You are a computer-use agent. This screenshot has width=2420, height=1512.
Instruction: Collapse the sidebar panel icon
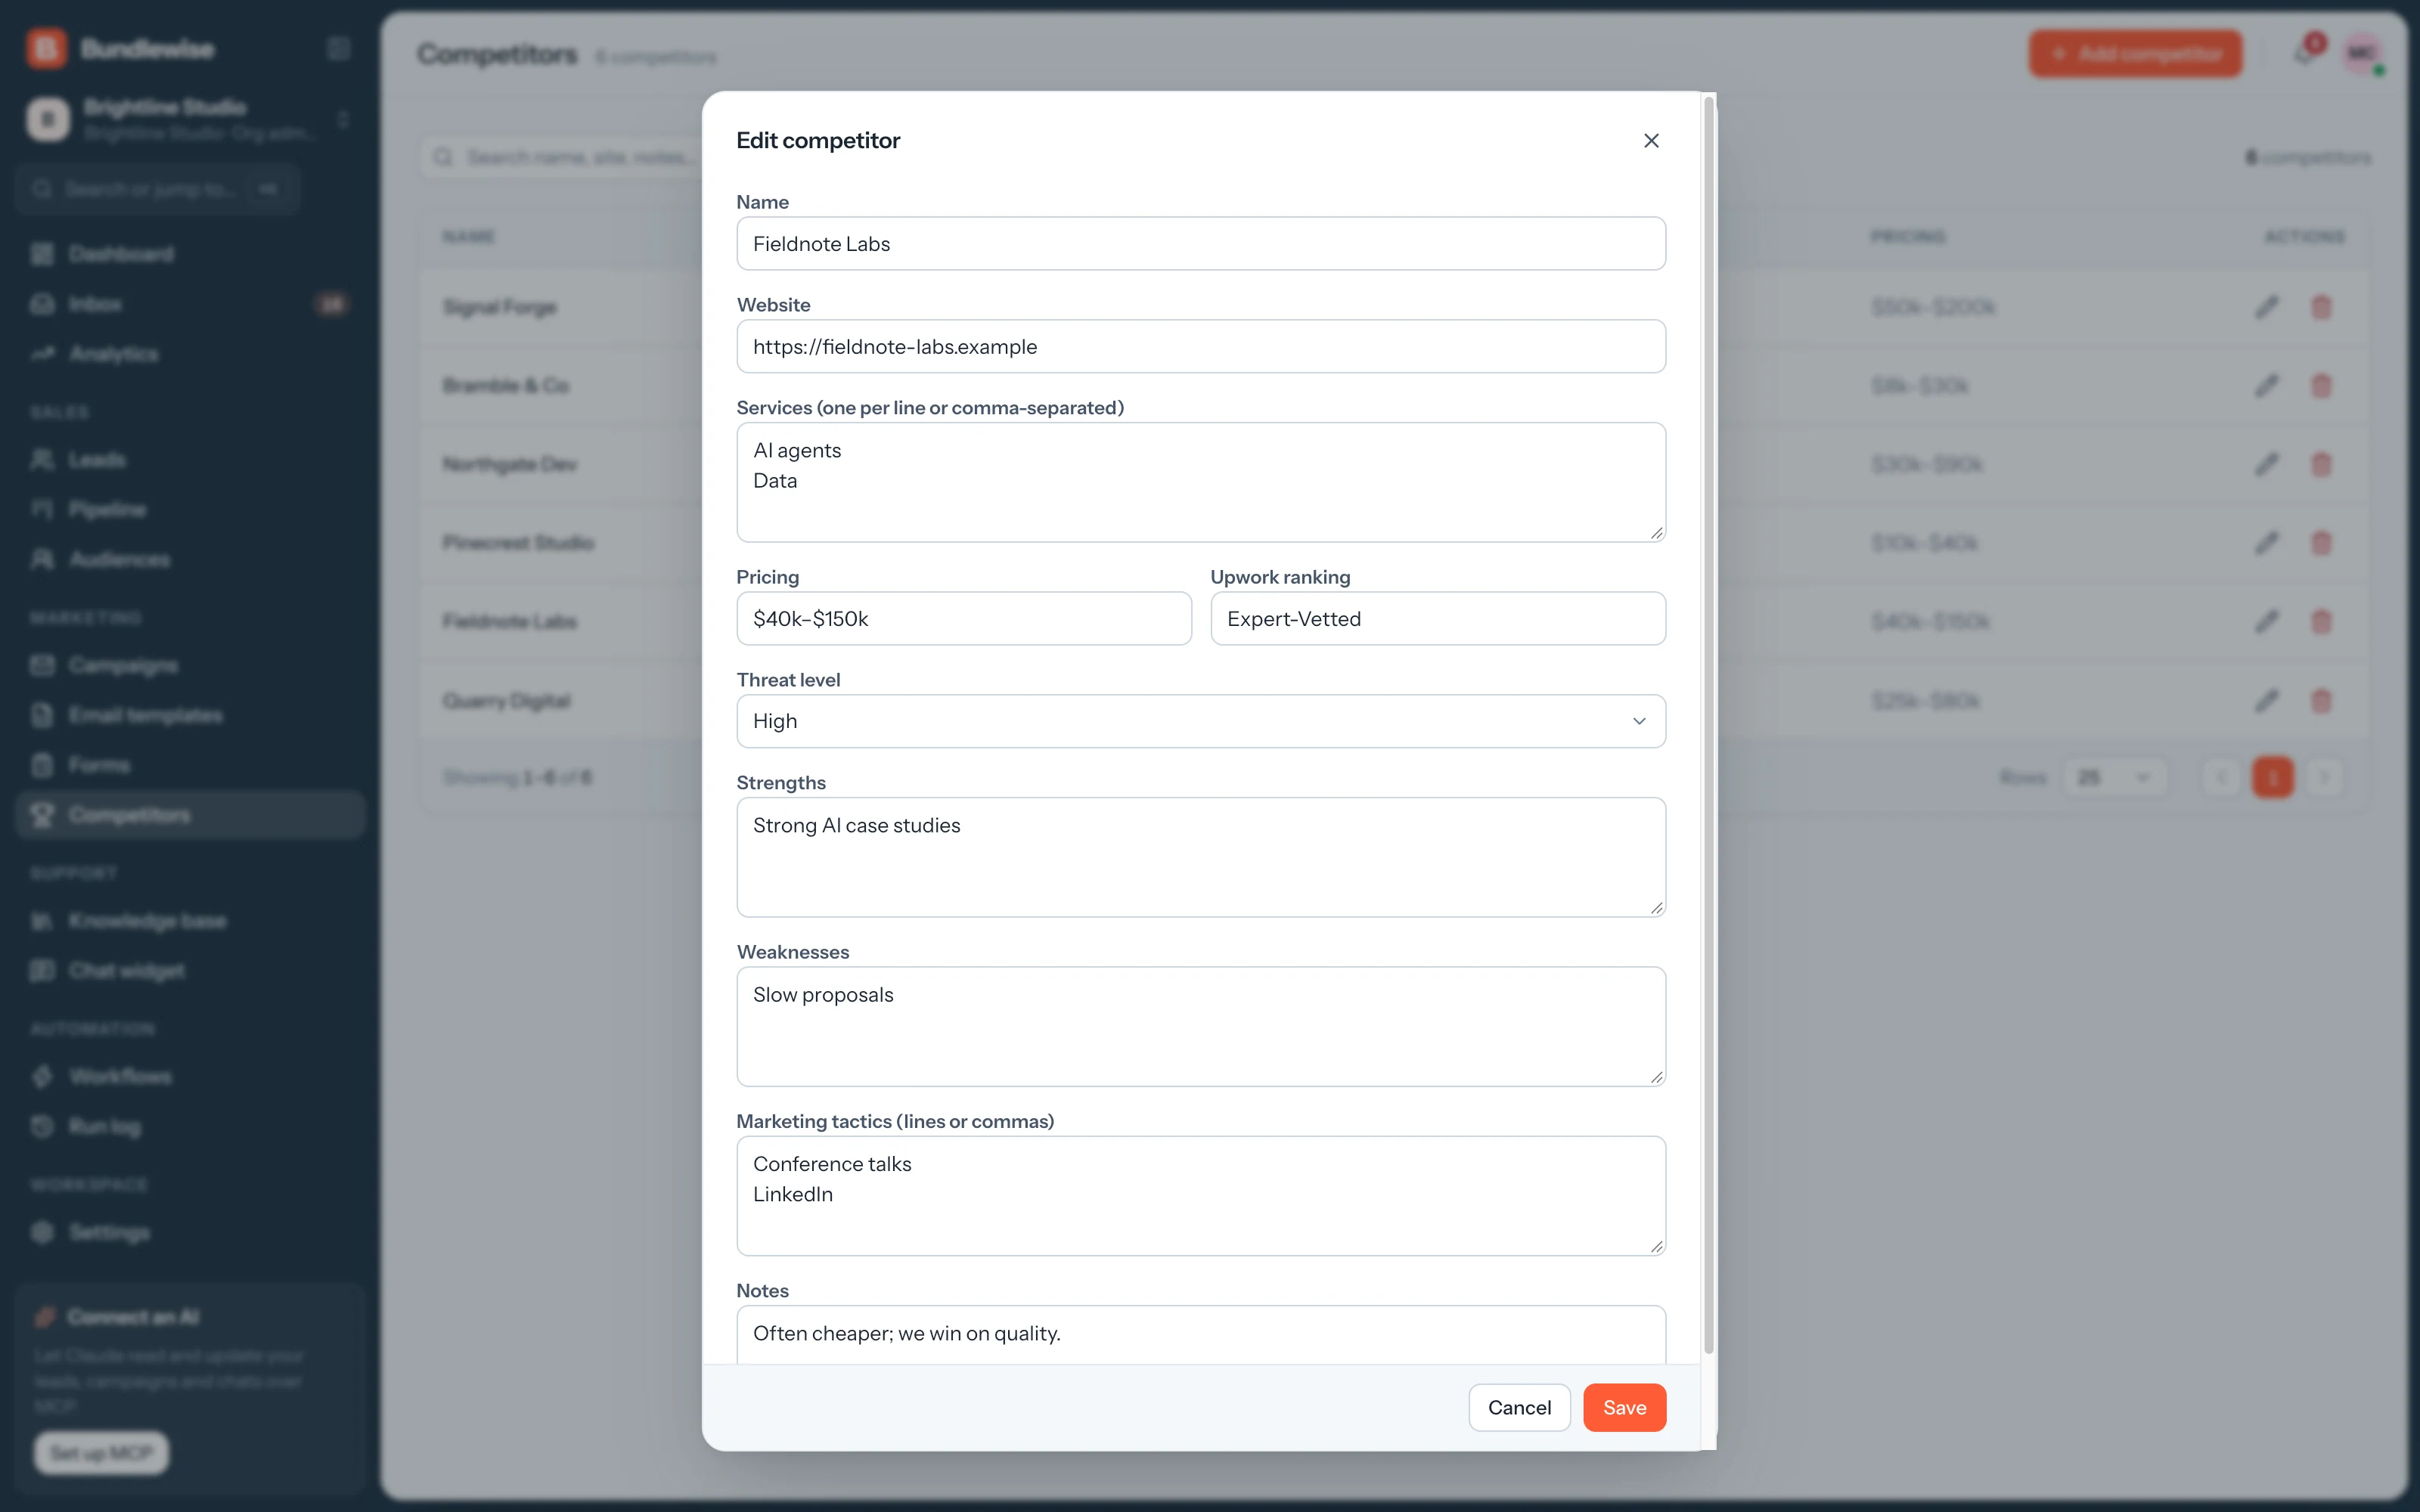[x=339, y=48]
